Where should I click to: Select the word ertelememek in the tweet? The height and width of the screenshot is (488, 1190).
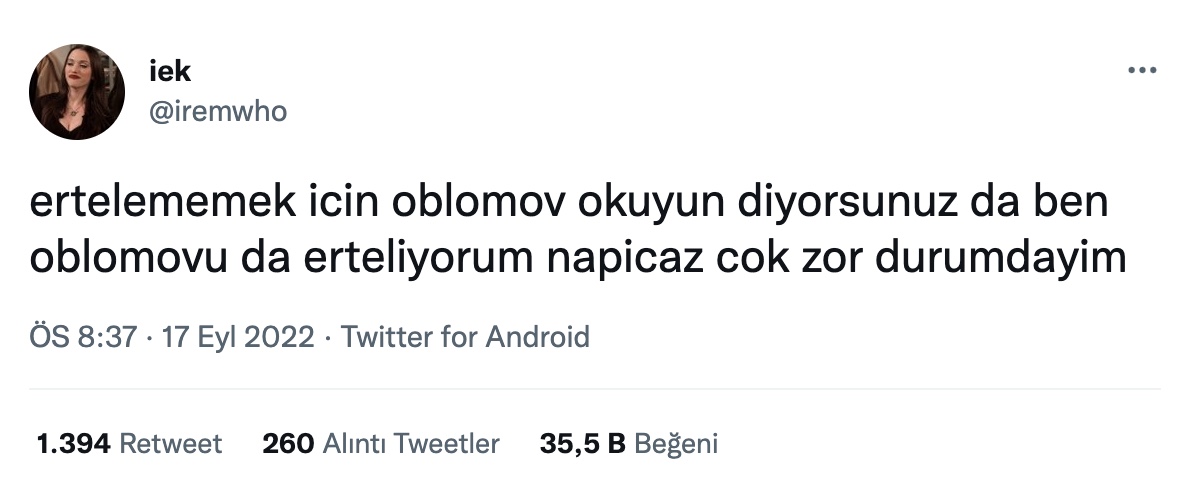tap(162, 203)
